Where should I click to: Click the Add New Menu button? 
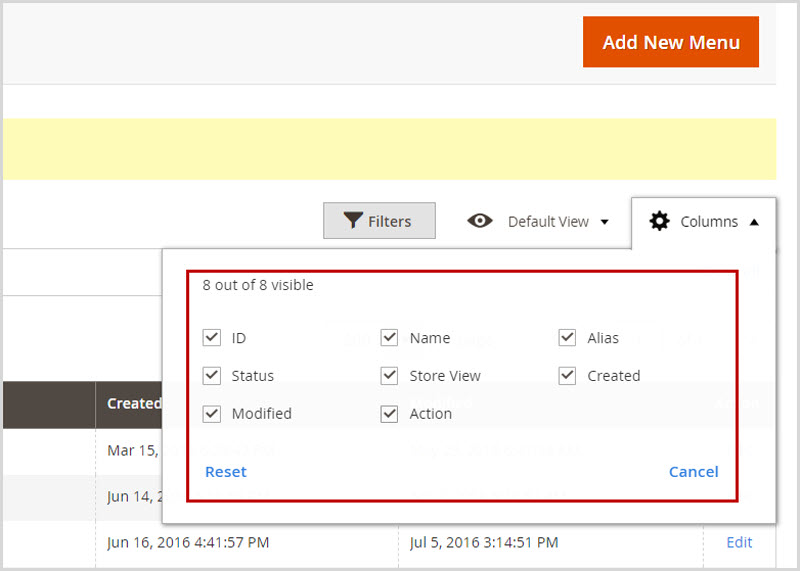[671, 42]
